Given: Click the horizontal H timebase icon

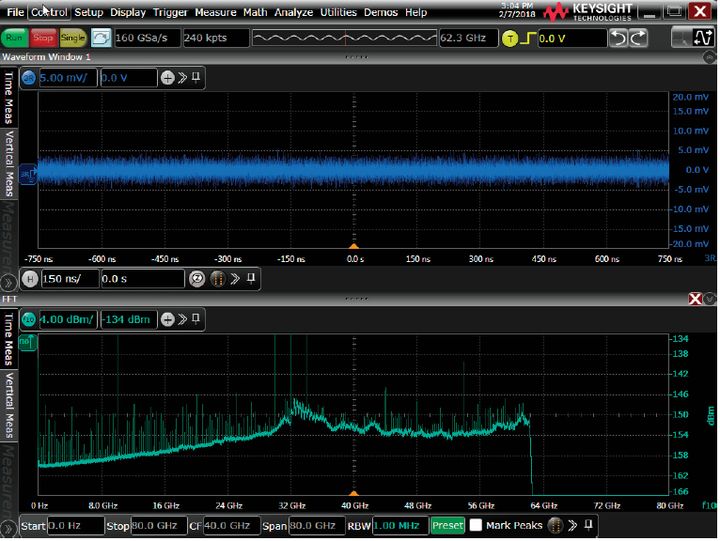Looking at the screenshot, I should pyautogui.click(x=29, y=279).
